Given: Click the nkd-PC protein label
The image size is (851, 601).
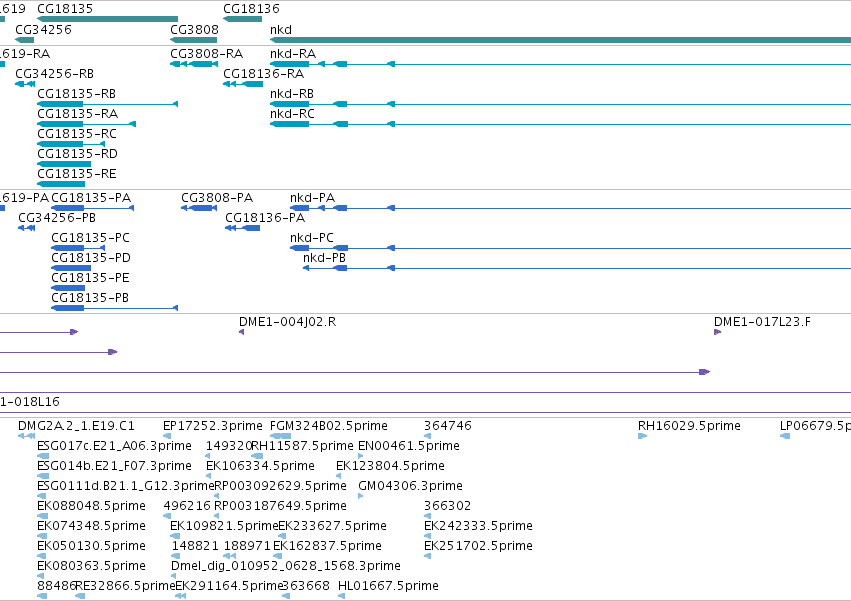Looking at the screenshot, I should [x=312, y=238].
